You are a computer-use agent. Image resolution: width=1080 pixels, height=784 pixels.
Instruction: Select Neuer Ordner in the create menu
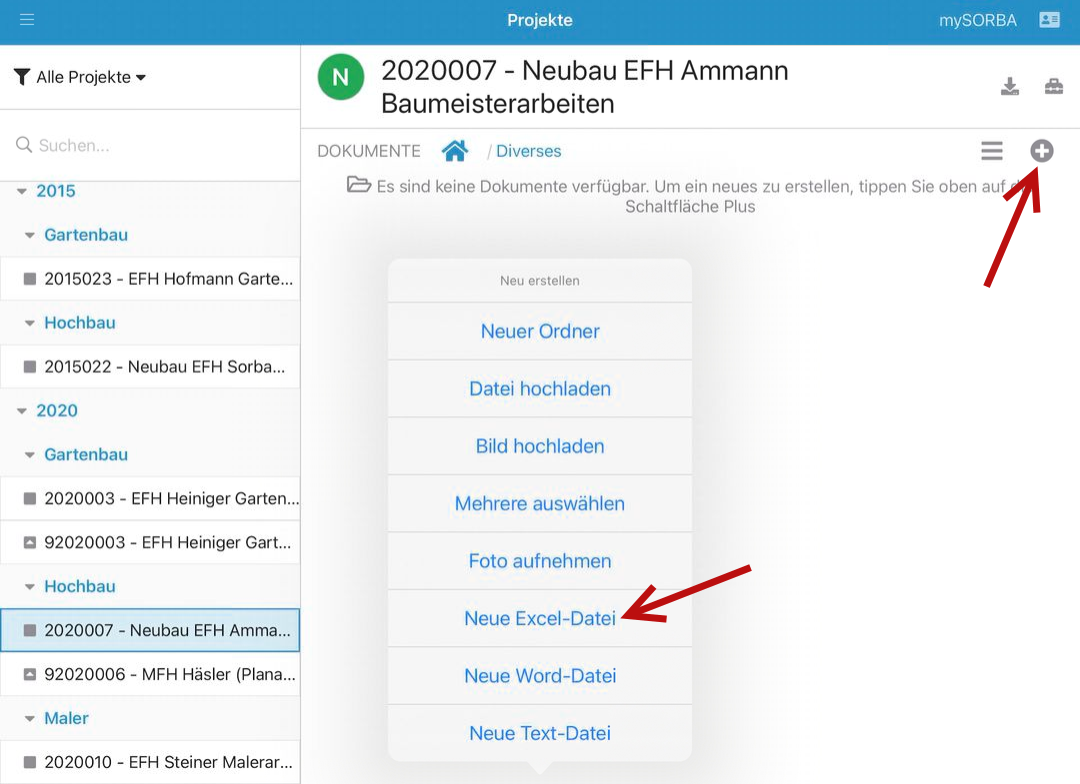540,332
